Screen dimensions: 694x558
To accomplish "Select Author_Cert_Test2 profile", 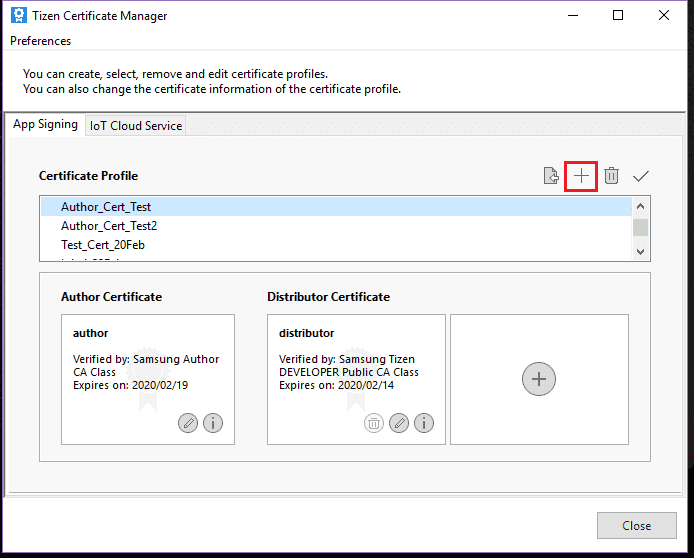I will pyautogui.click(x=336, y=226).
